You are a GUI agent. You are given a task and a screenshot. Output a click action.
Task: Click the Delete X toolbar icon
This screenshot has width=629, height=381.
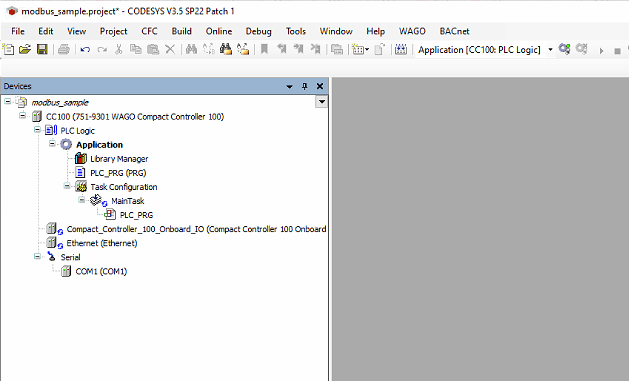click(170, 49)
